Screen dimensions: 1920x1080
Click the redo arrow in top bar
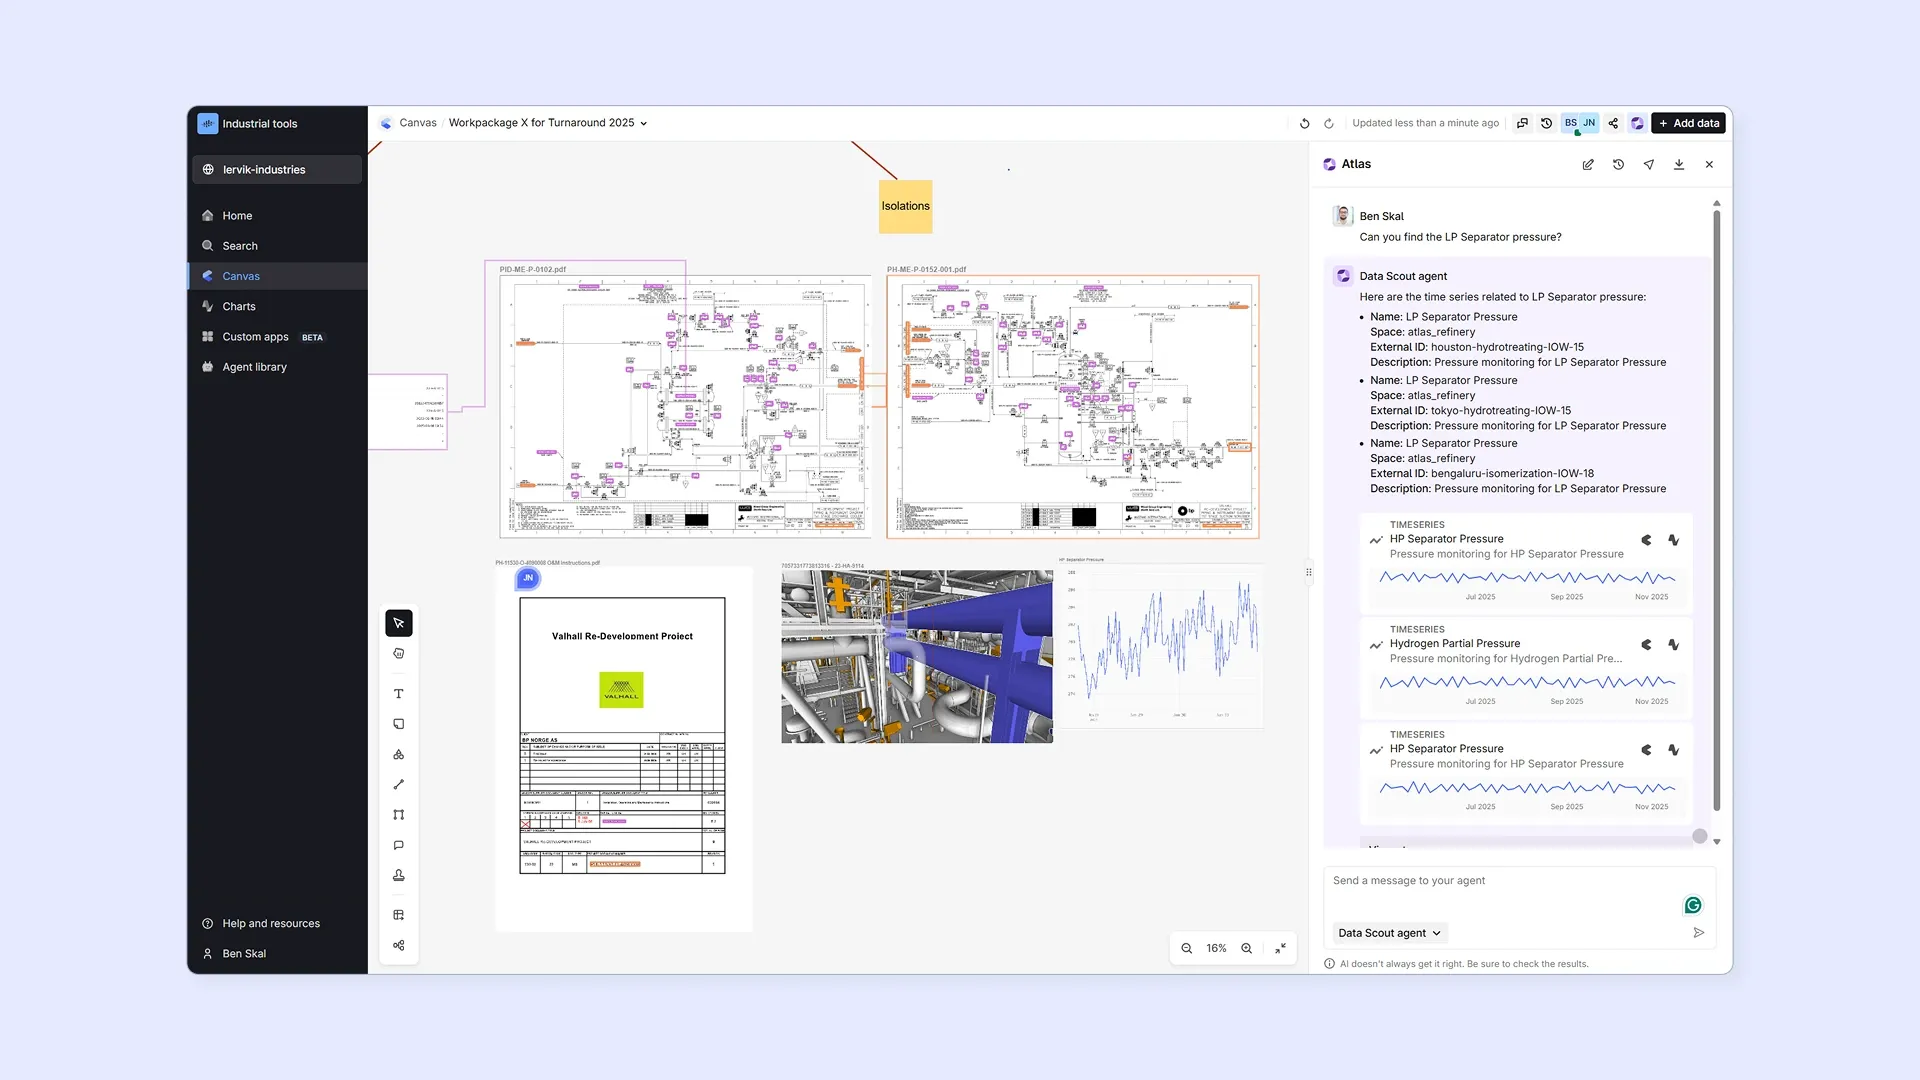click(x=1329, y=123)
